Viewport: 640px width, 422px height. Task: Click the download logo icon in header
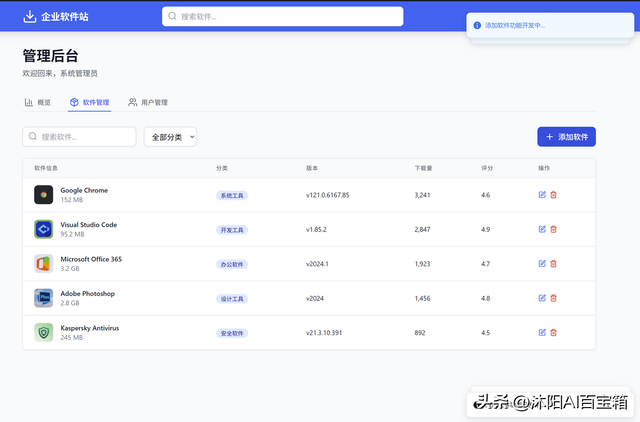[29, 16]
